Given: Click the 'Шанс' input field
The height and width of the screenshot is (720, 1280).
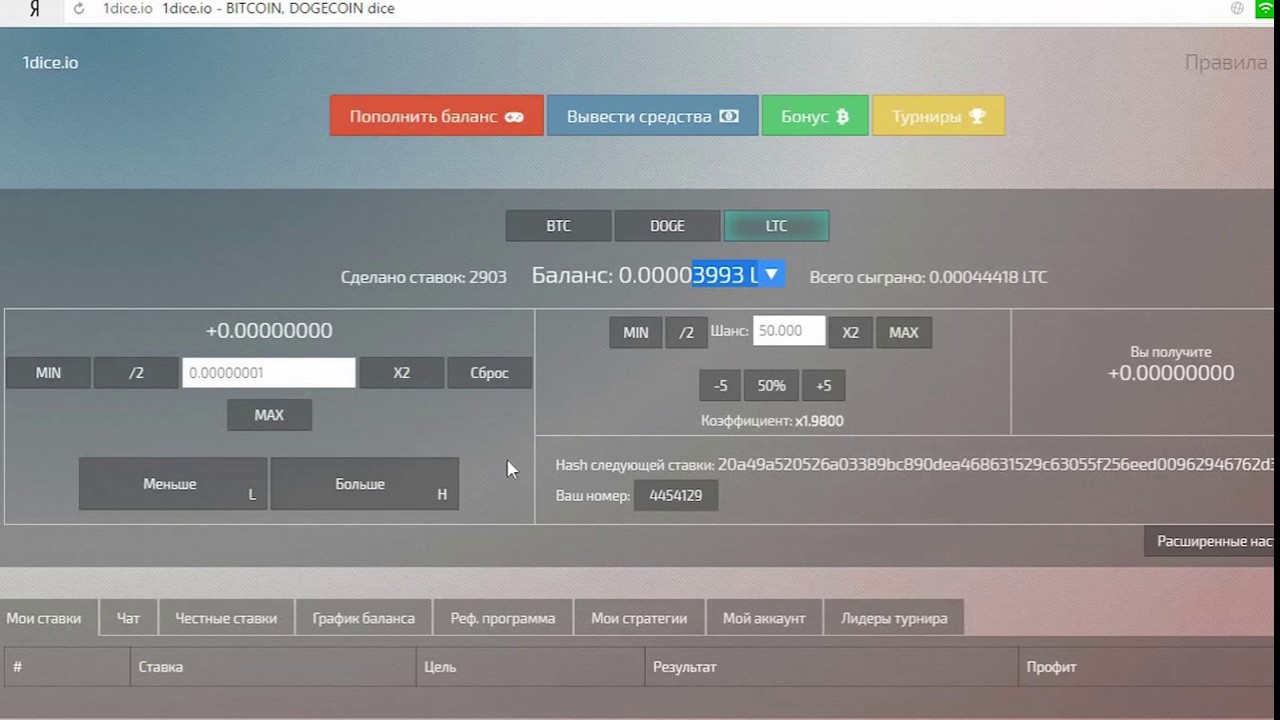Looking at the screenshot, I should (x=789, y=331).
